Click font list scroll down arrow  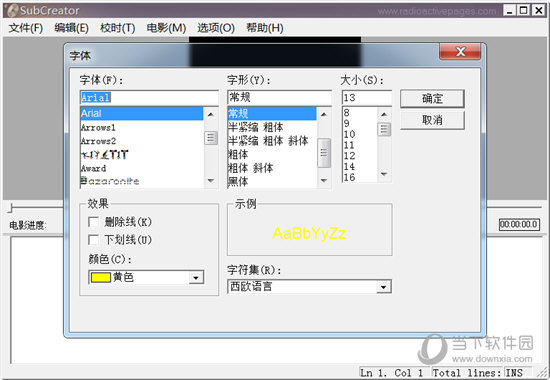pos(211,181)
